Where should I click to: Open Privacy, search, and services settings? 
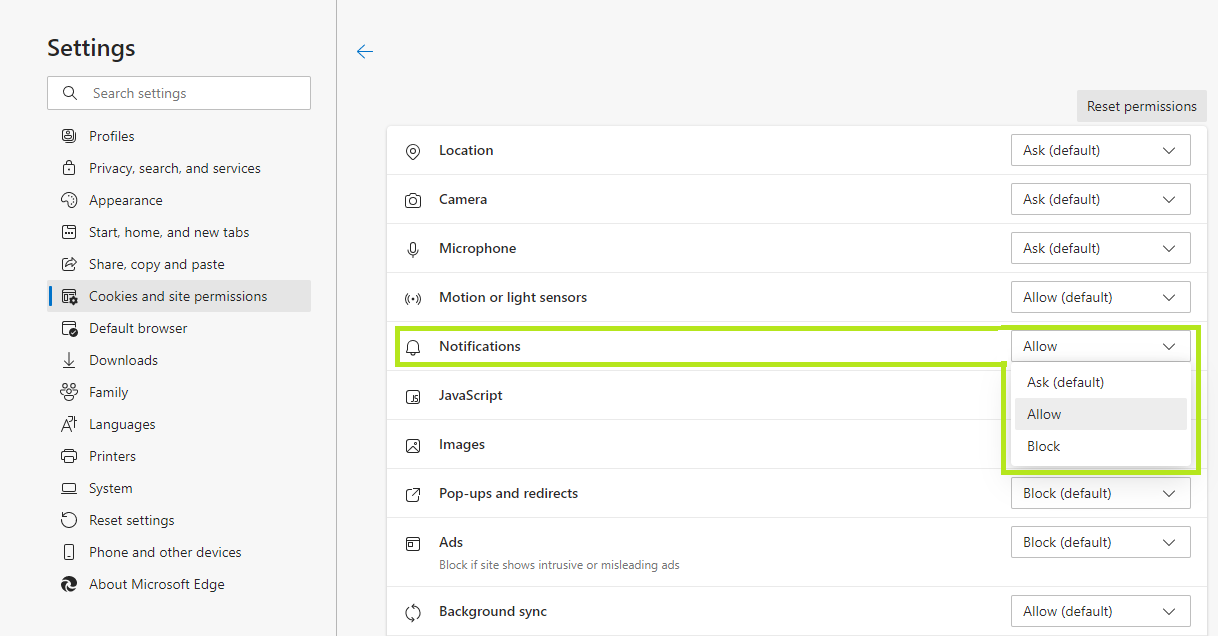pyautogui.click(x=175, y=168)
